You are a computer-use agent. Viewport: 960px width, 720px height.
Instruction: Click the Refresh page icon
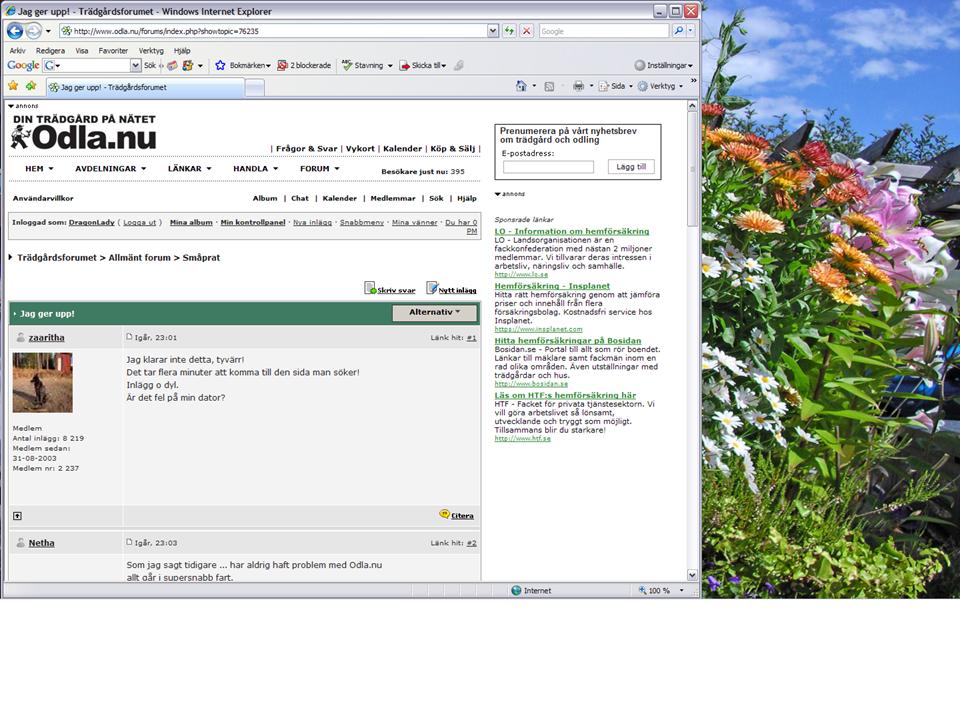click(510, 31)
